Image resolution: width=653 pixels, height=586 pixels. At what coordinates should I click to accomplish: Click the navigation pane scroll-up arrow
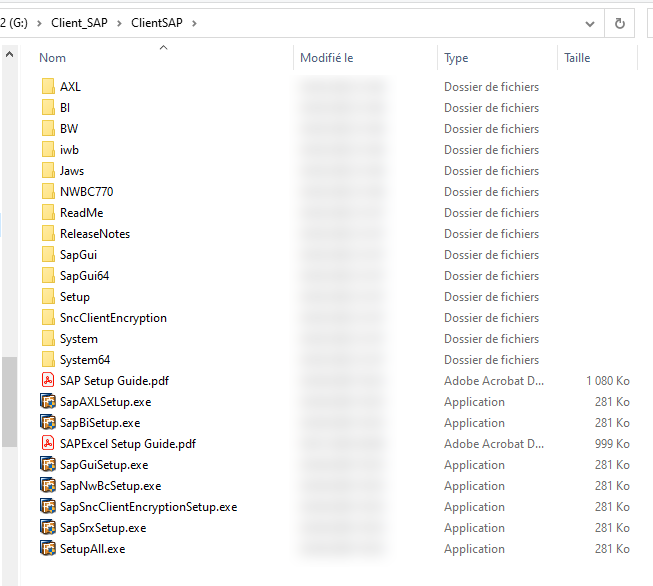[x=9, y=54]
